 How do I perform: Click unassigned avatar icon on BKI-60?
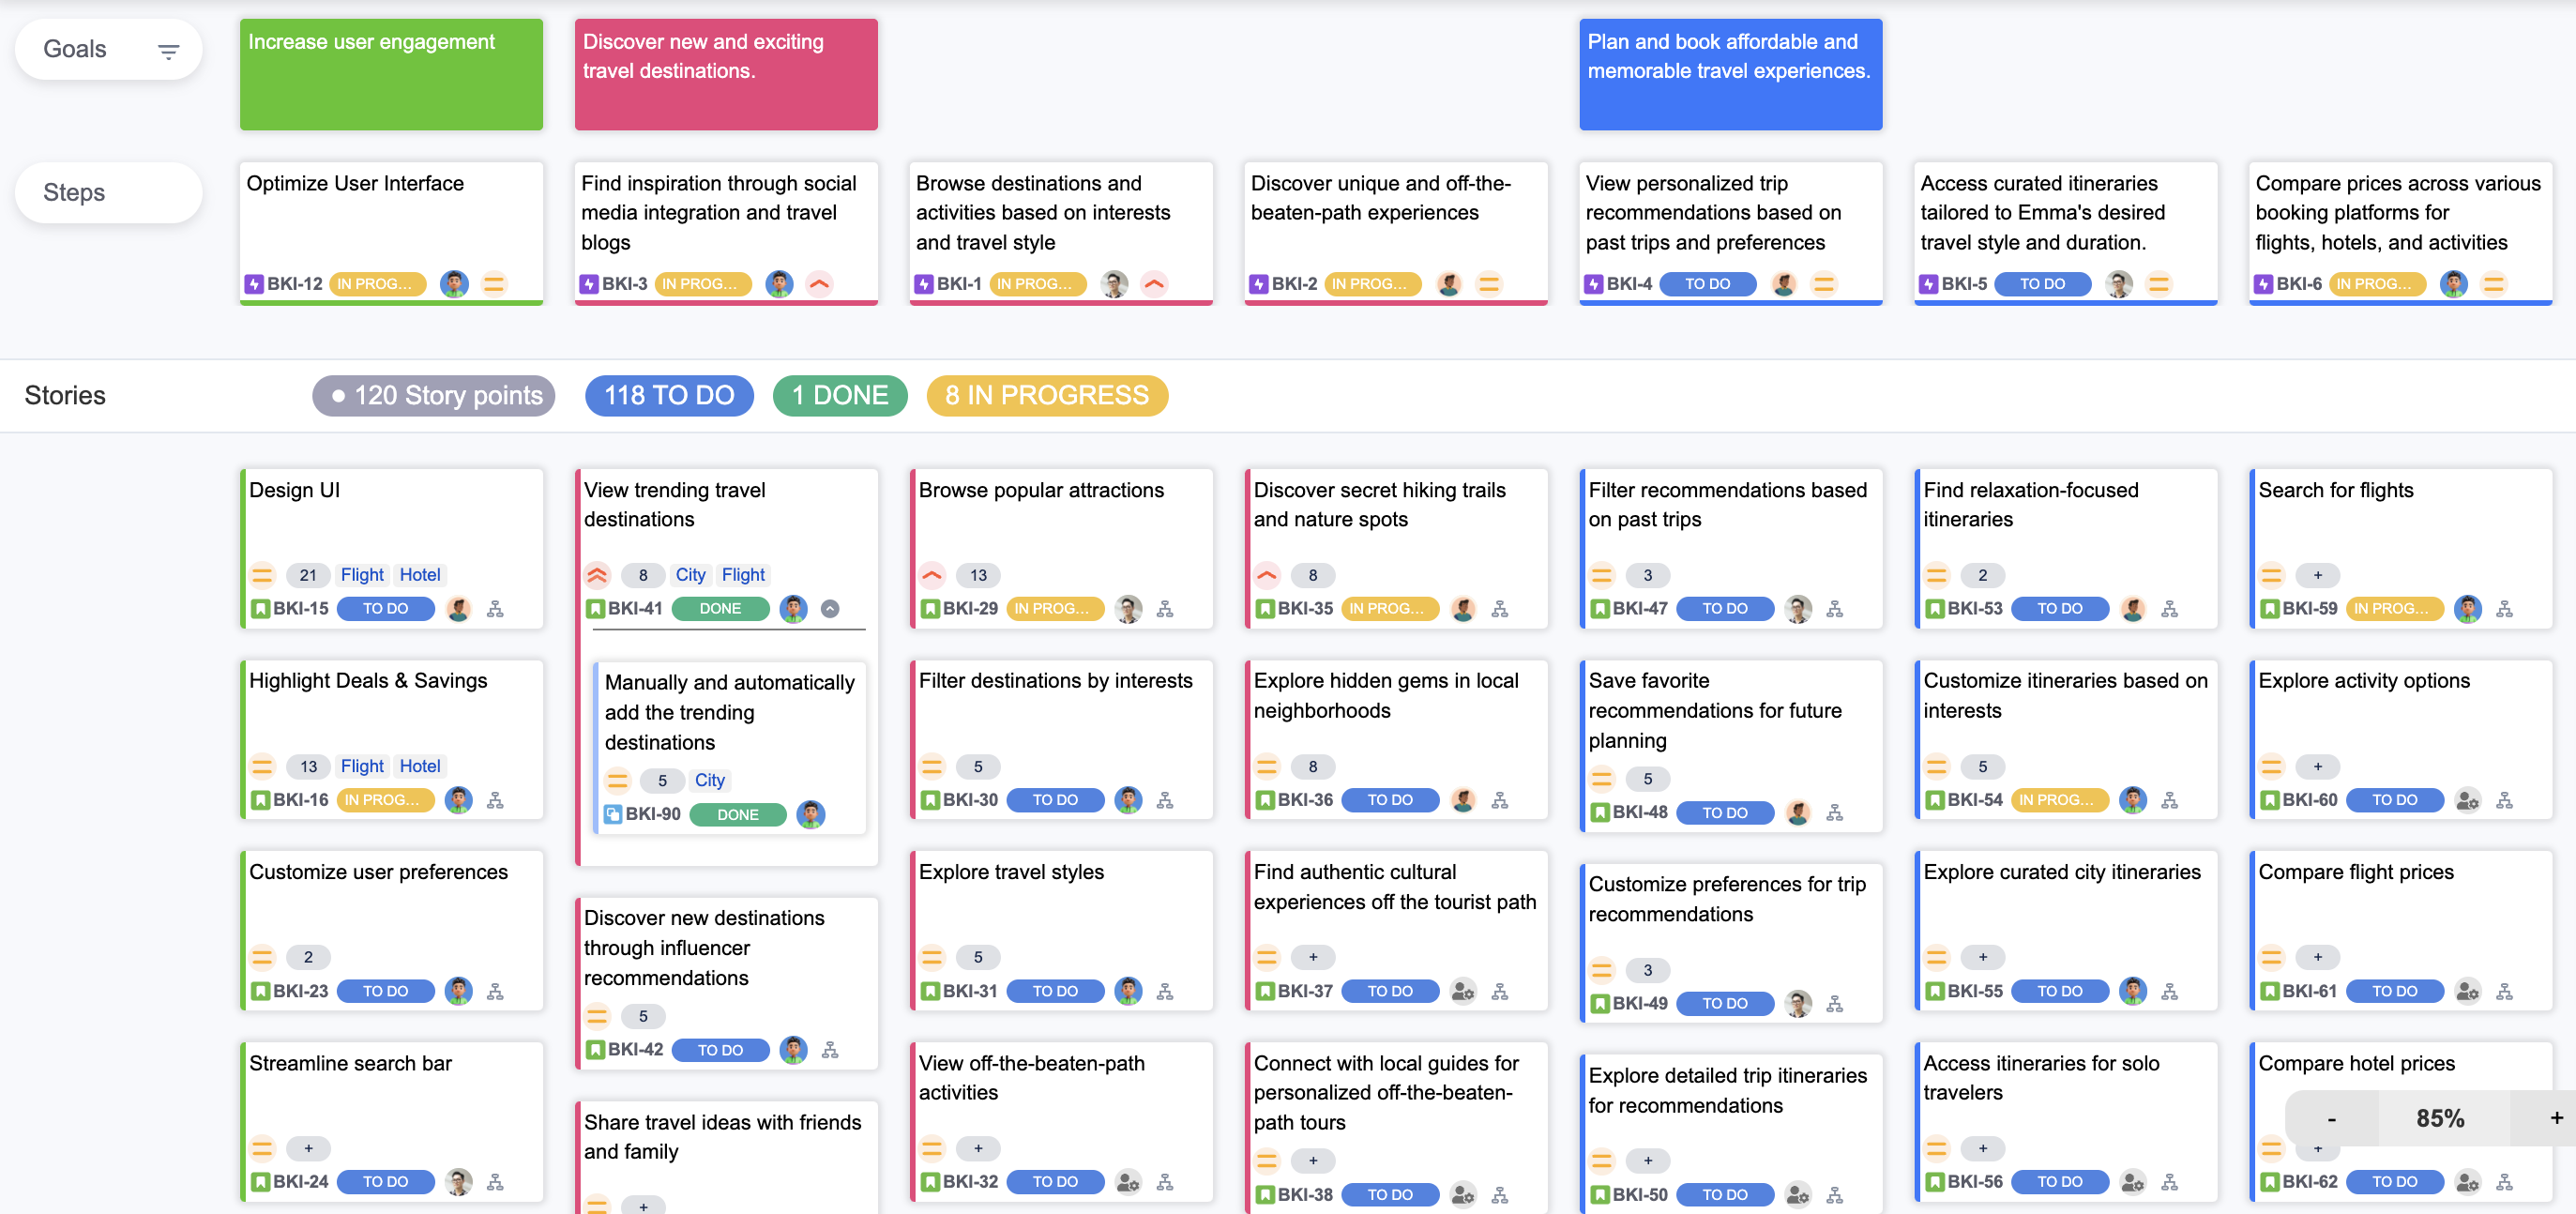coord(2467,800)
